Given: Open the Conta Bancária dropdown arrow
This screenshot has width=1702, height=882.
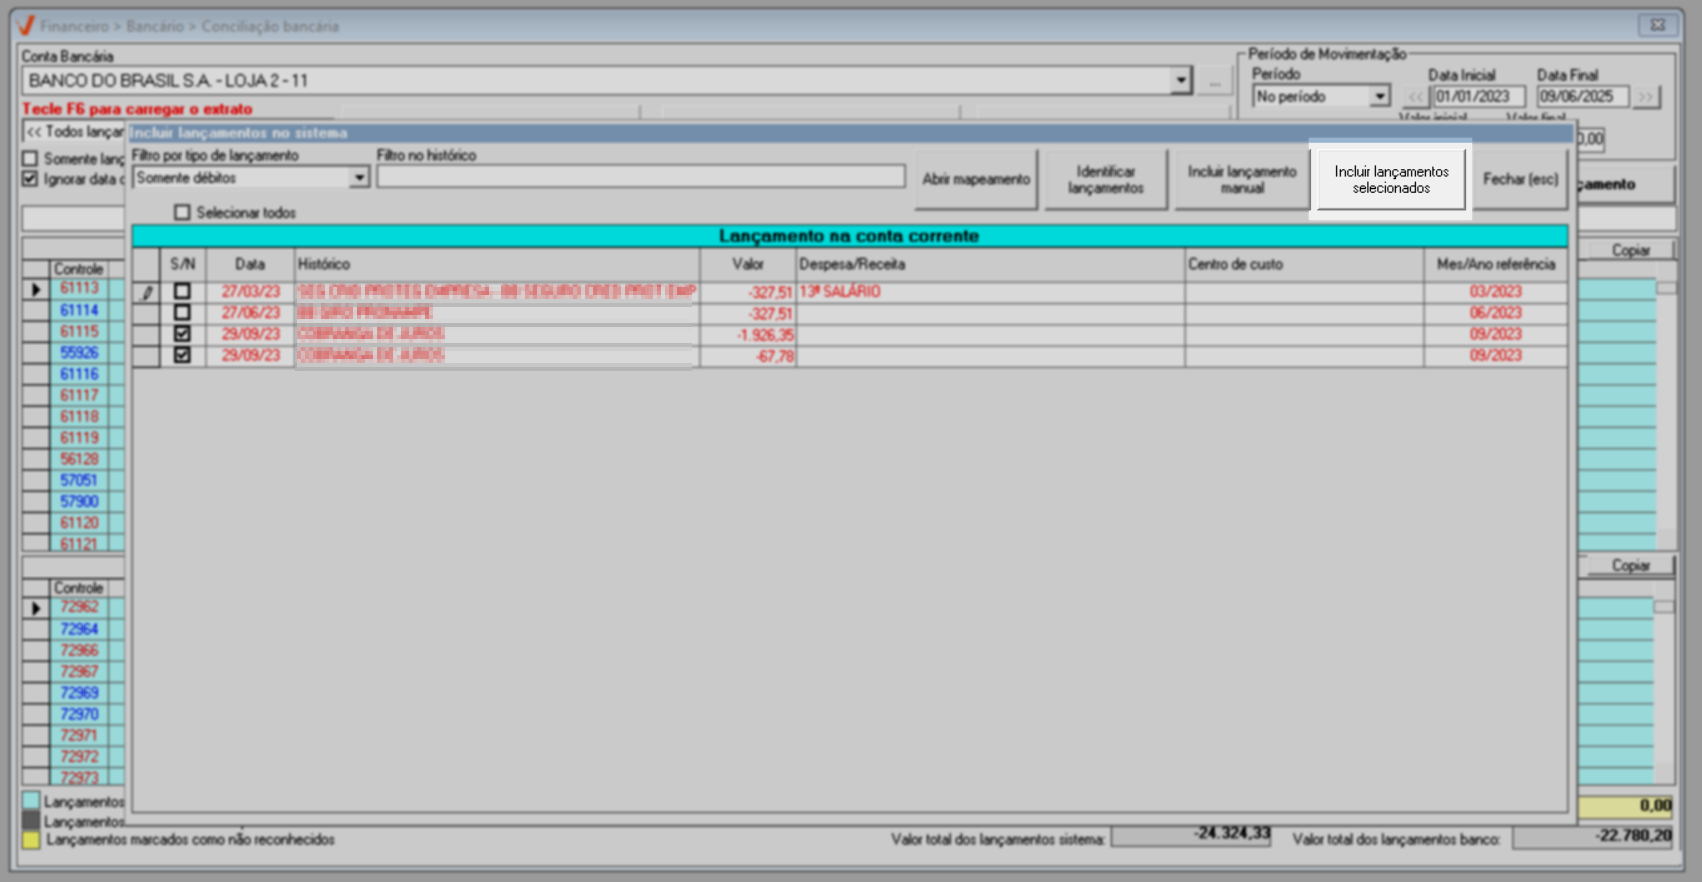Looking at the screenshot, I should pyautogui.click(x=1181, y=80).
